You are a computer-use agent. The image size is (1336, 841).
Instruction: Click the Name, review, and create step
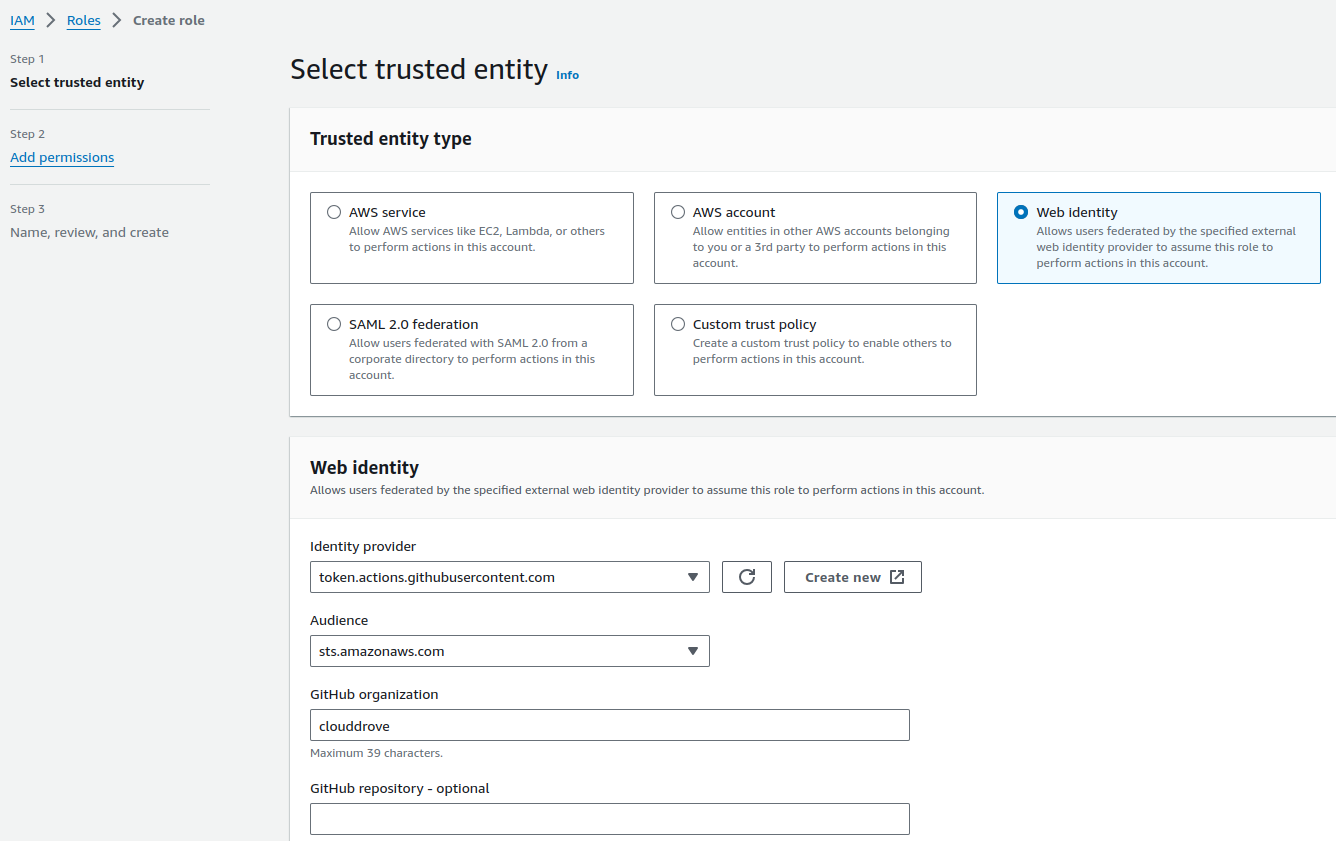[89, 232]
